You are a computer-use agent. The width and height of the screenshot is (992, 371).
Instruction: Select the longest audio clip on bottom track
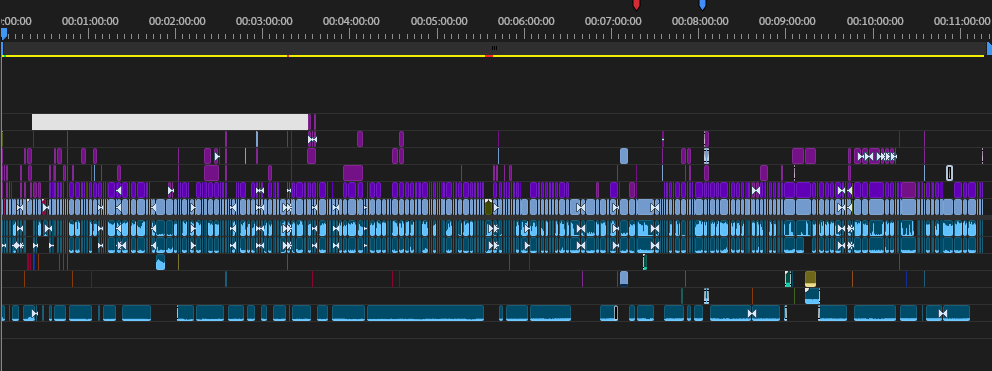coord(425,313)
